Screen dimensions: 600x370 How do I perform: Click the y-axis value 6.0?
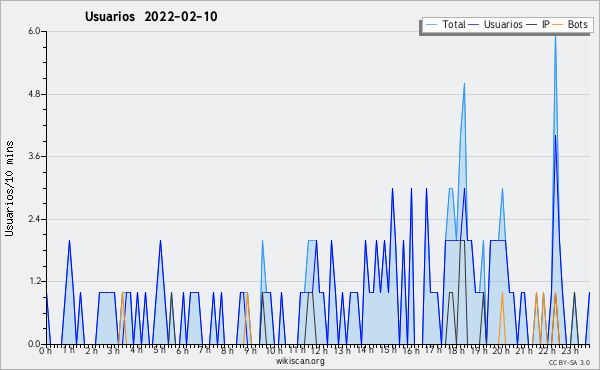pos(34,31)
